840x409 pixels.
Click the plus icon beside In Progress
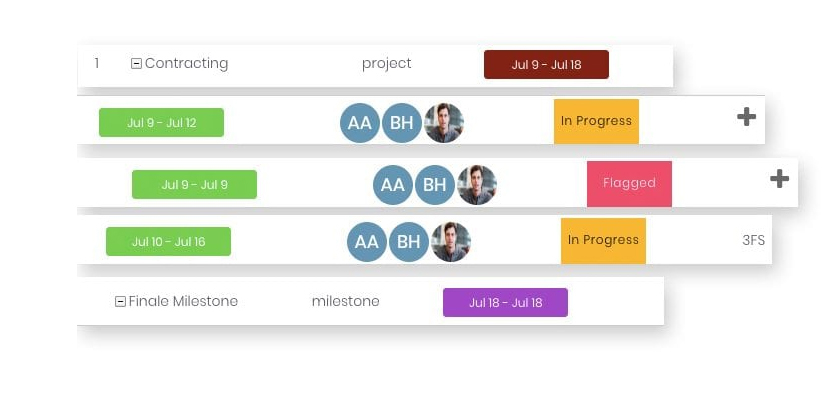pos(746,117)
